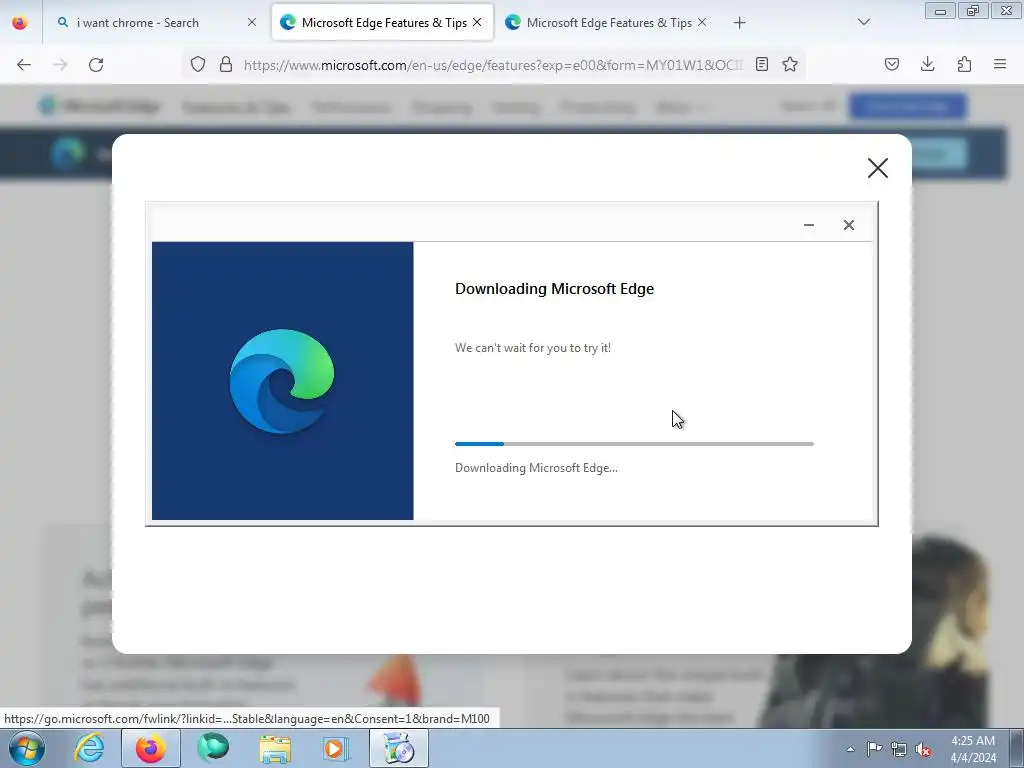Viewport: 1024px width, 768px height.
Task: Go back with the browser back arrow
Action: click(24, 65)
